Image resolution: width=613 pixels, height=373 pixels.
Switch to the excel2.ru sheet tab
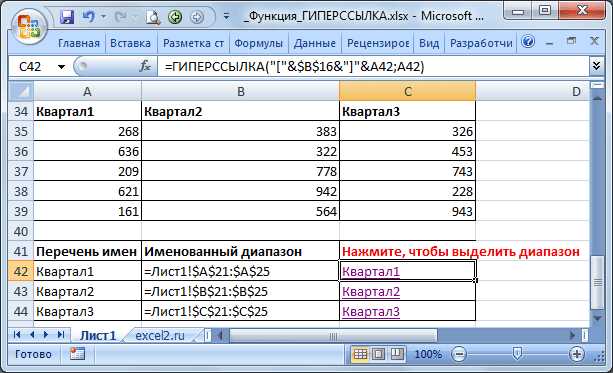[x=160, y=335]
